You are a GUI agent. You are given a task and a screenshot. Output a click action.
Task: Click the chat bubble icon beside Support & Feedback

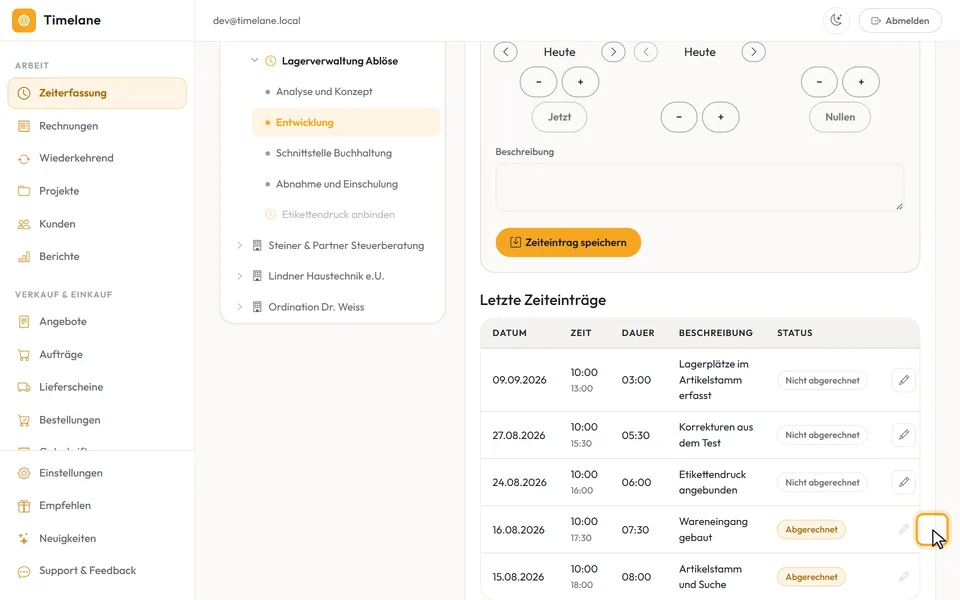point(24,571)
